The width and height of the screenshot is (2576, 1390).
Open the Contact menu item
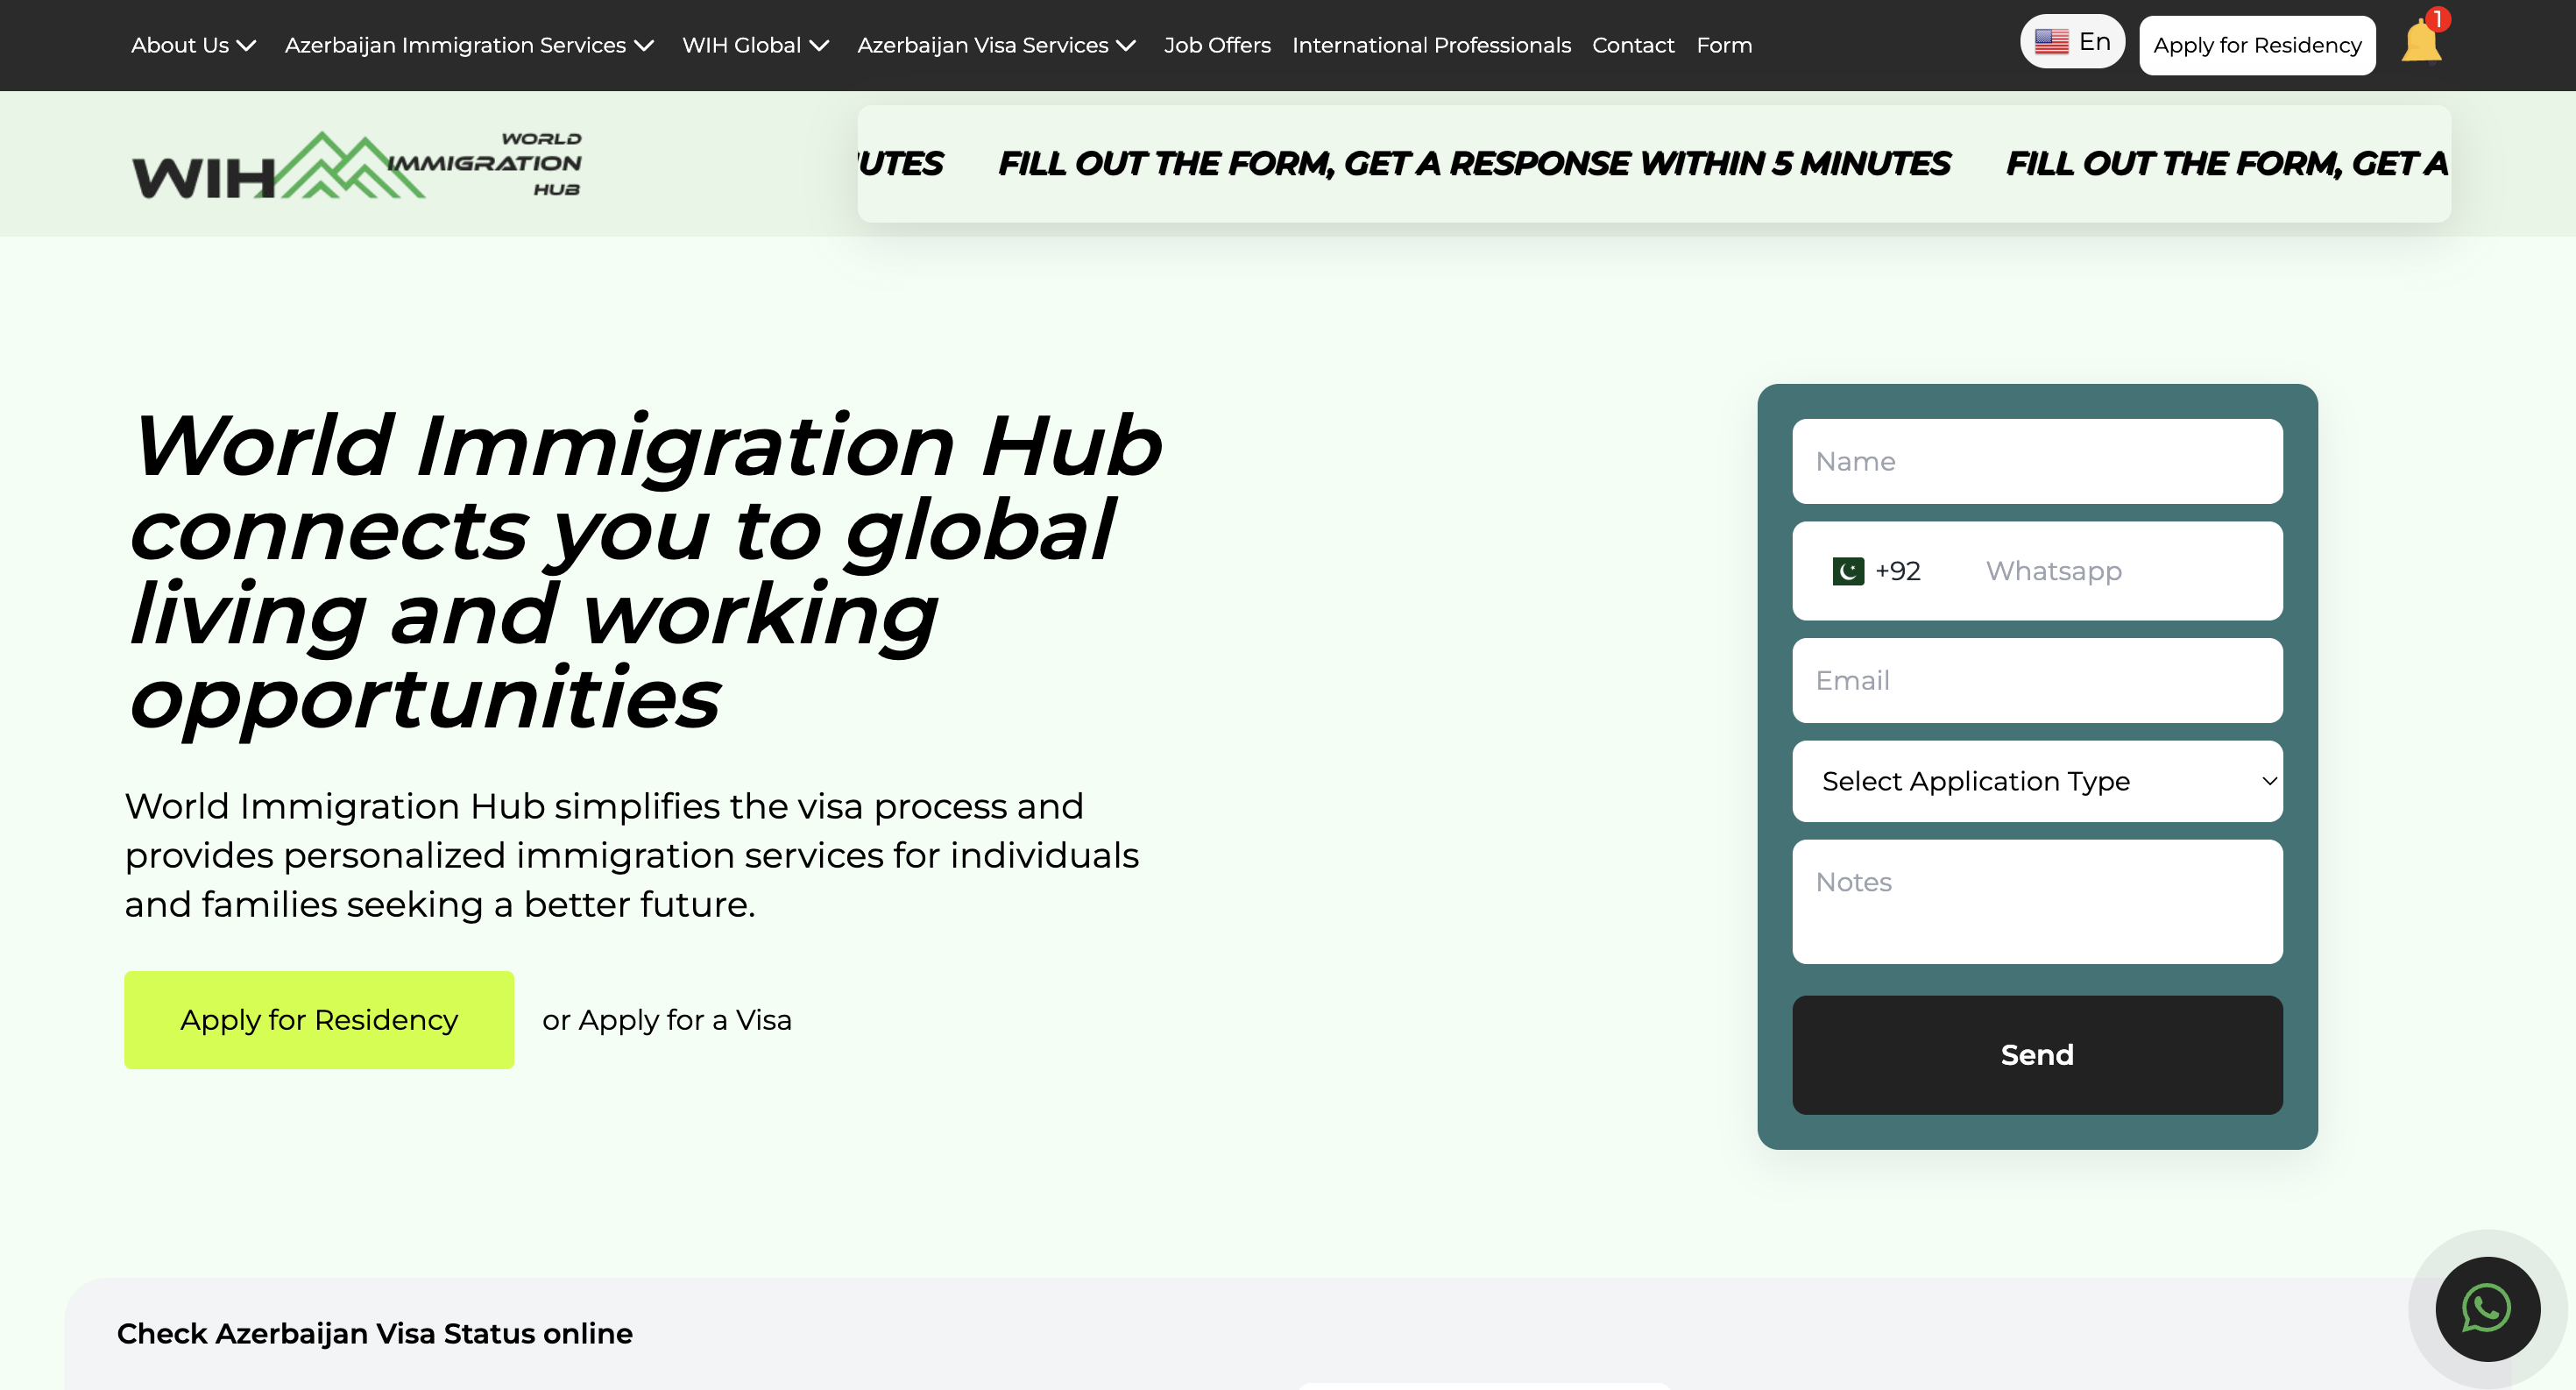click(x=1632, y=45)
